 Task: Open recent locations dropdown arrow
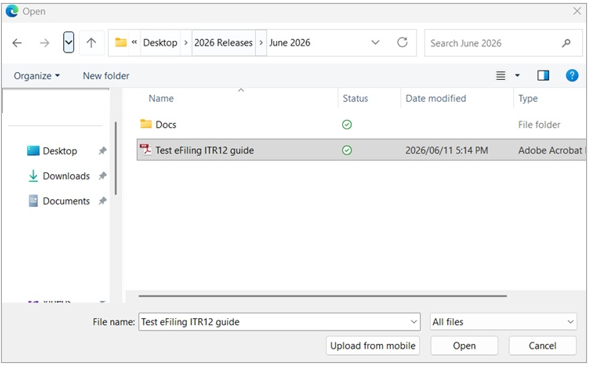[68, 43]
